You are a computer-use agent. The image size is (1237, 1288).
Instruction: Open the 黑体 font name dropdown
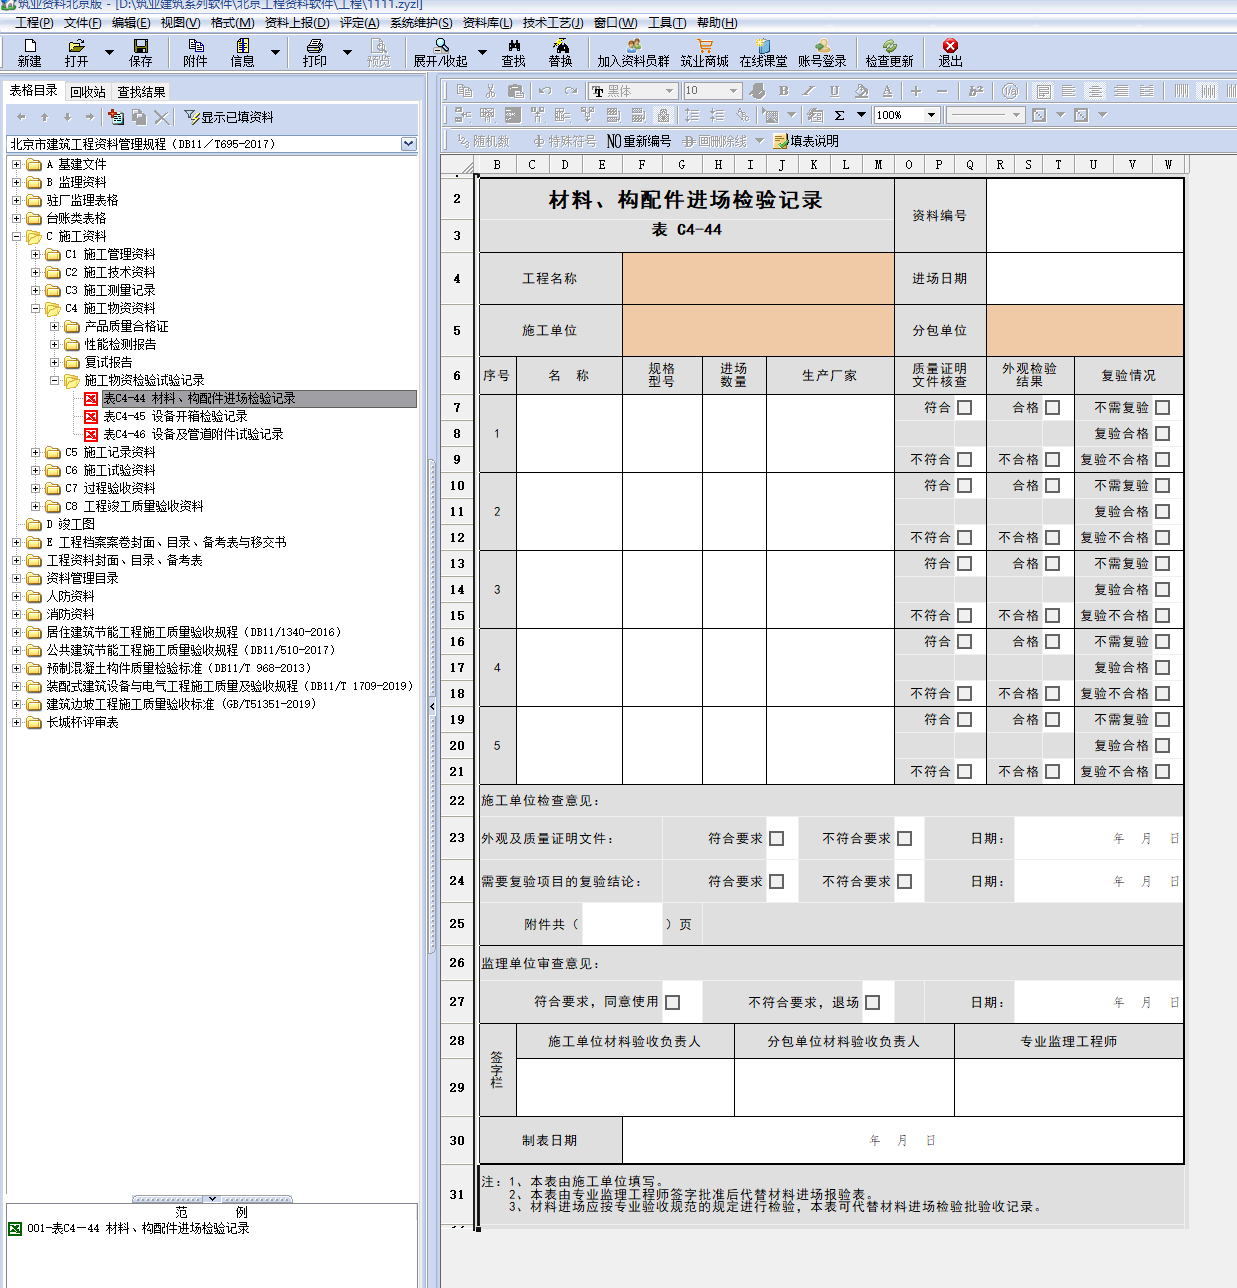669,91
